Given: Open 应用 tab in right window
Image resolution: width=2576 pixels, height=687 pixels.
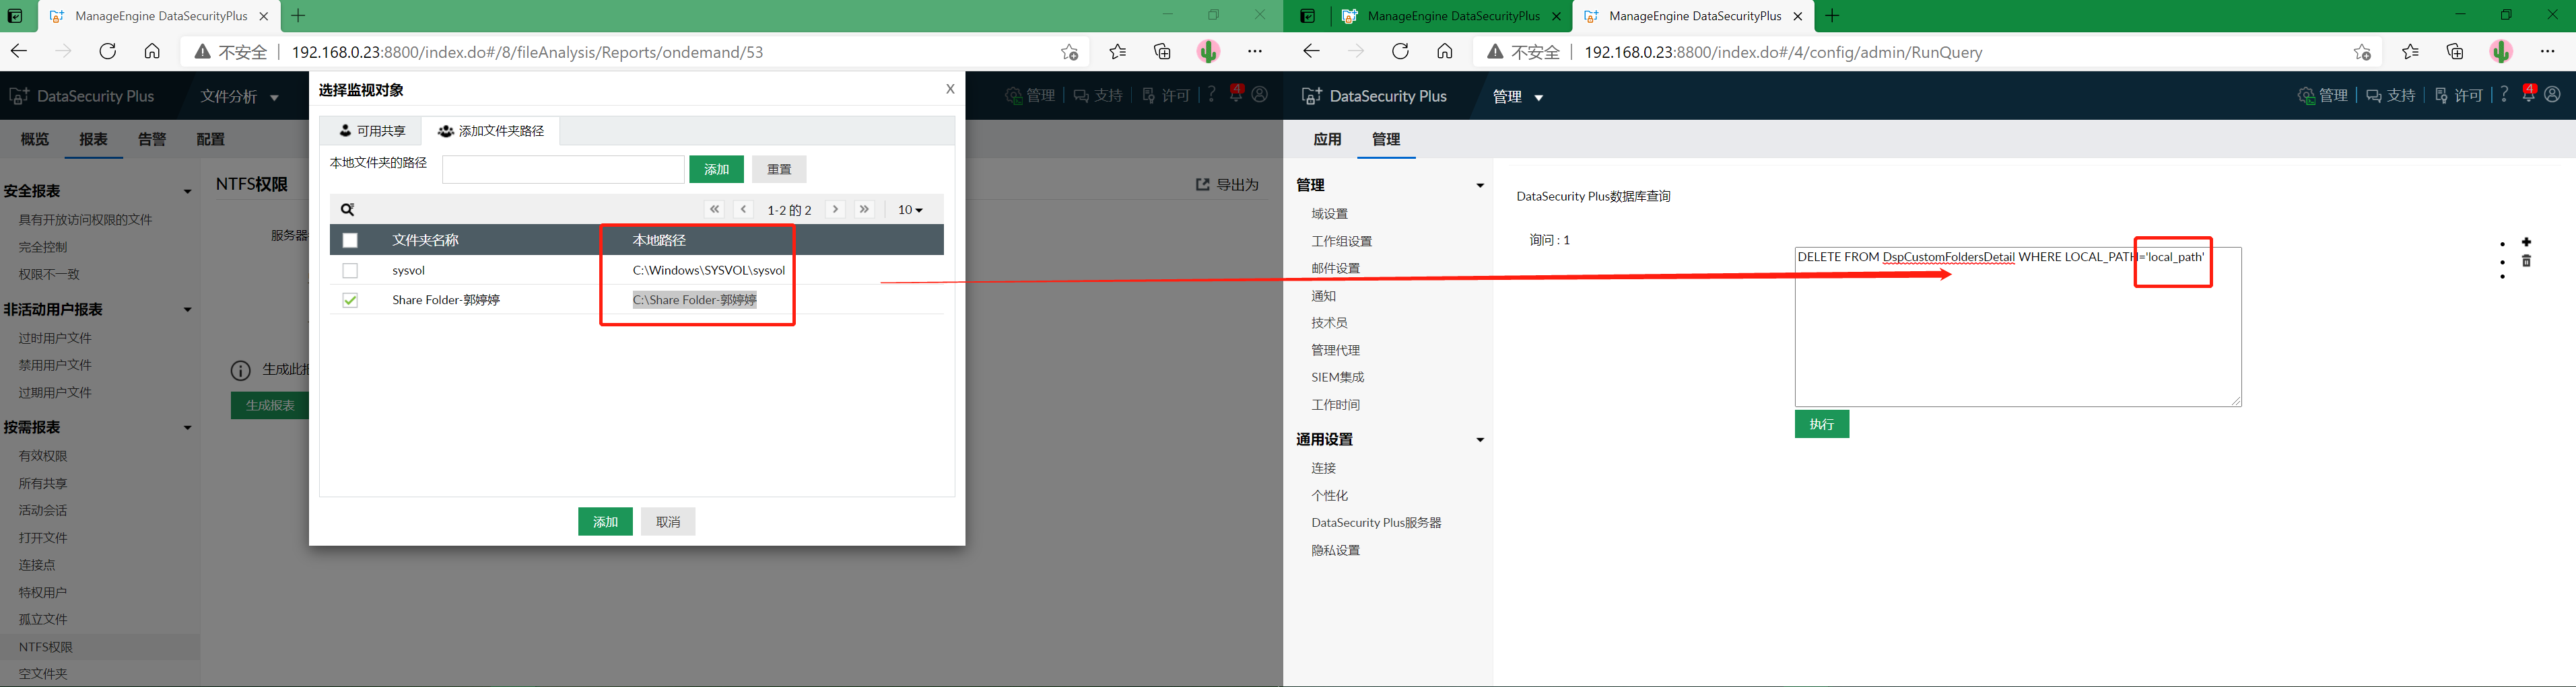Looking at the screenshot, I should pyautogui.click(x=1327, y=139).
